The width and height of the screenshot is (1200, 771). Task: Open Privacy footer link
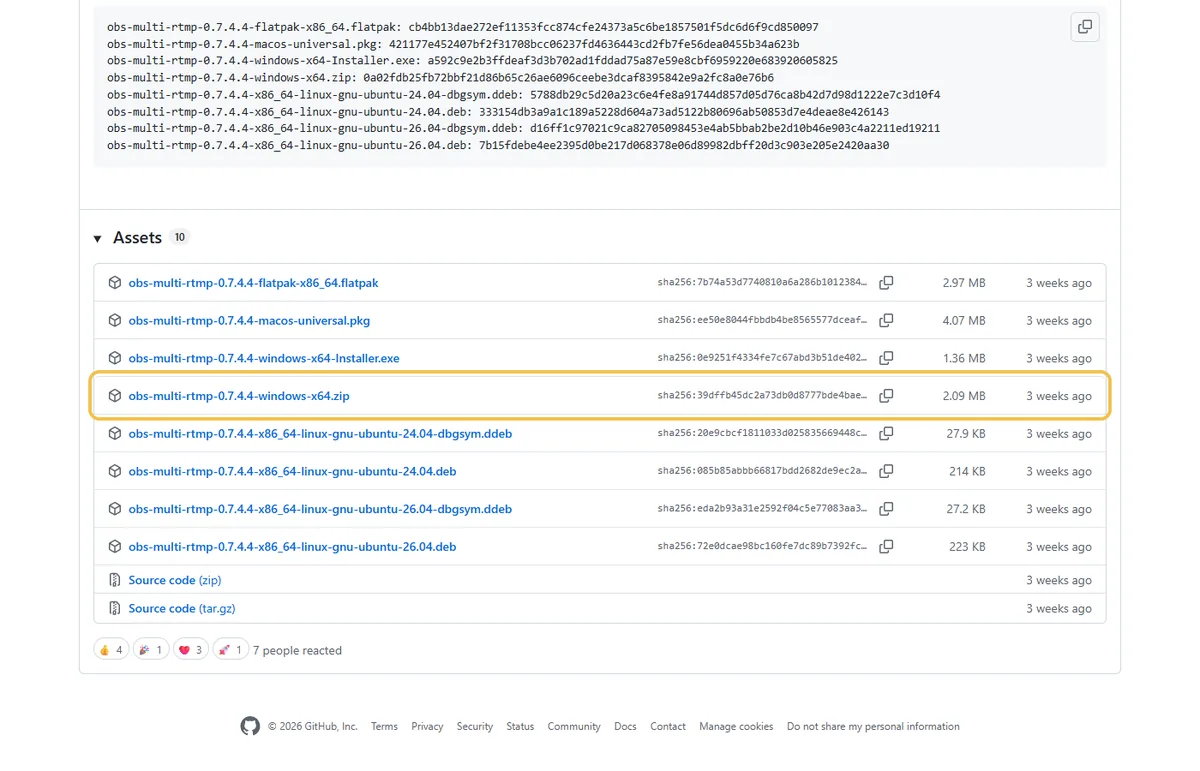(x=427, y=727)
